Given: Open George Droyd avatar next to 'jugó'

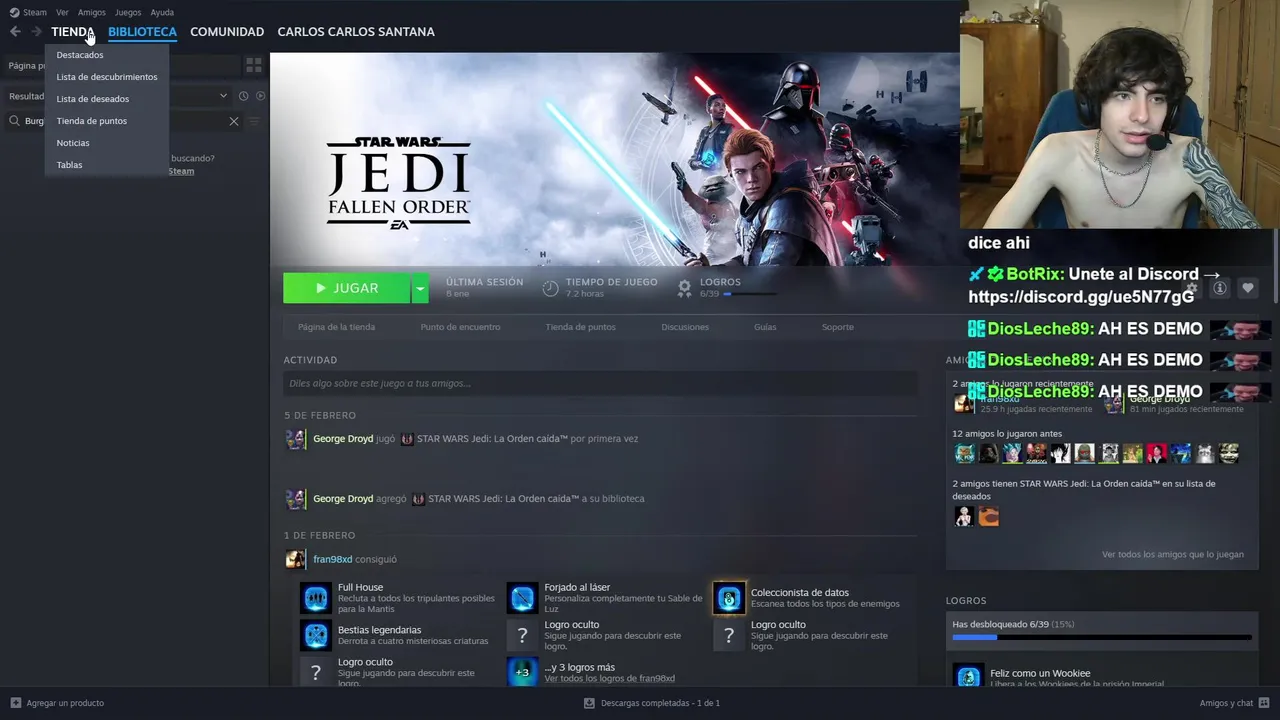Looking at the screenshot, I should [295, 439].
